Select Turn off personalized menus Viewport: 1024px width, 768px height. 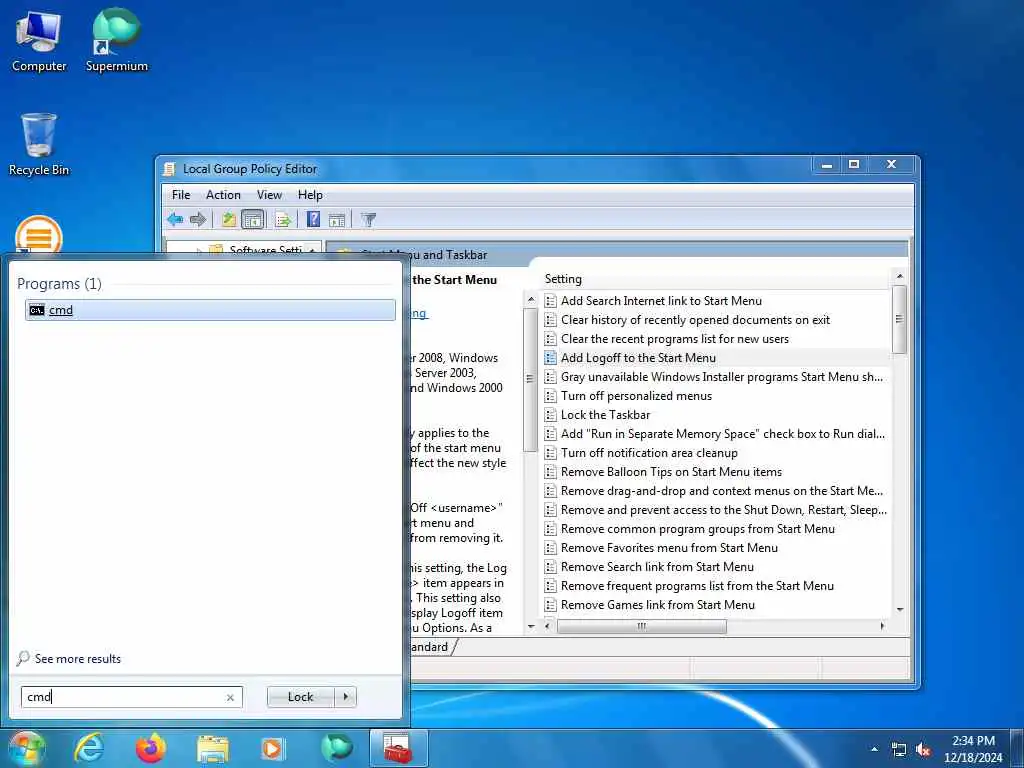pyautogui.click(x=636, y=396)
